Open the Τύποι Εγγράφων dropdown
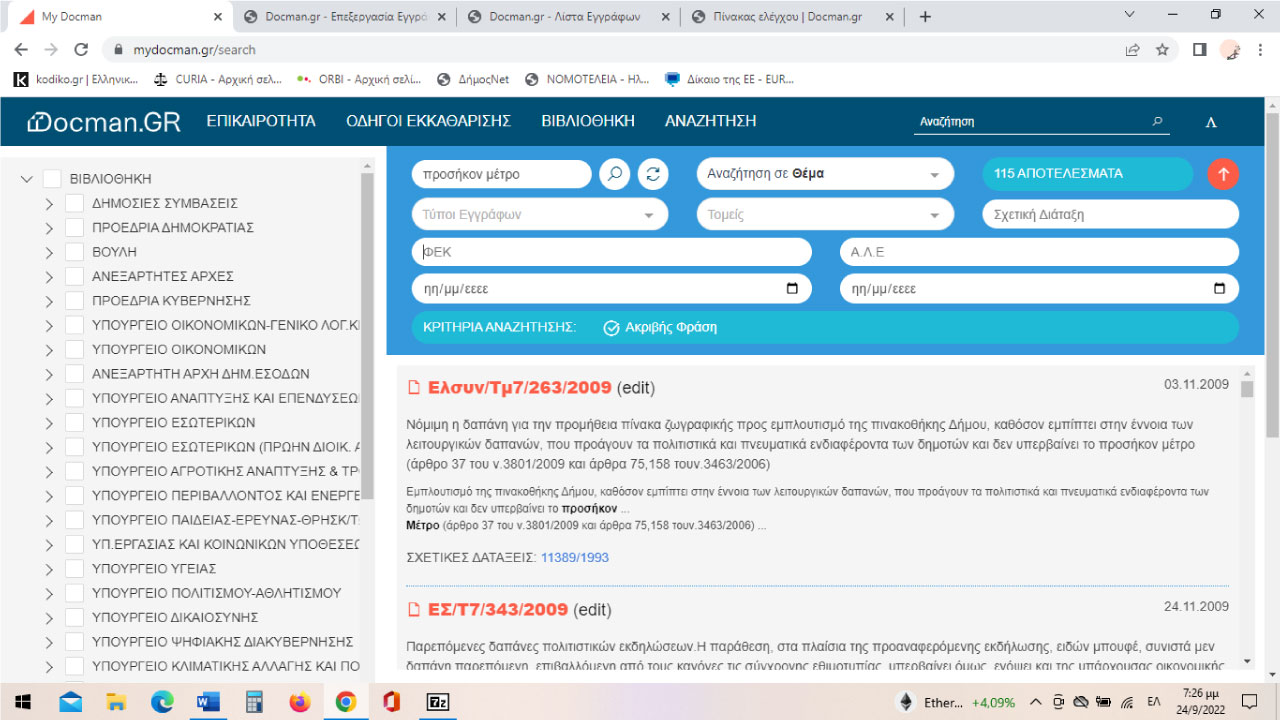 [540, 213]
